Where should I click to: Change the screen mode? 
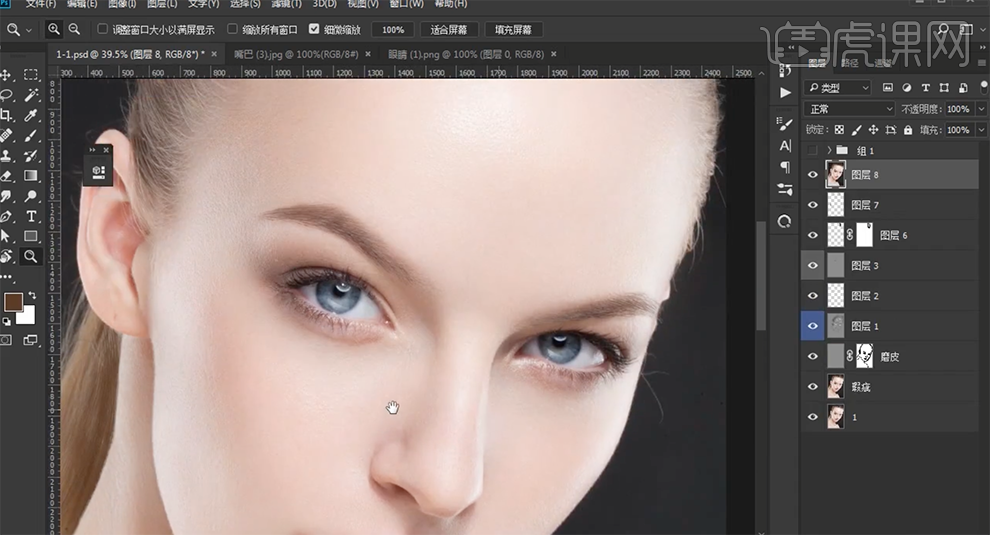click(30, 340)
